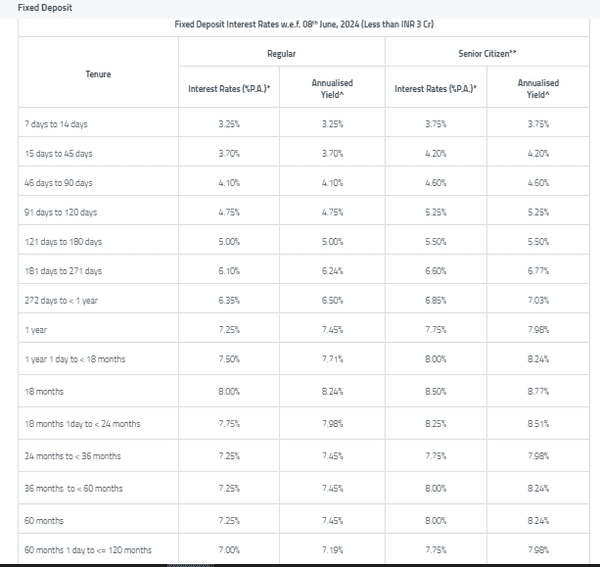The image size is (600, 567).
Task: Select the Tenure column header
Action: 98,73
